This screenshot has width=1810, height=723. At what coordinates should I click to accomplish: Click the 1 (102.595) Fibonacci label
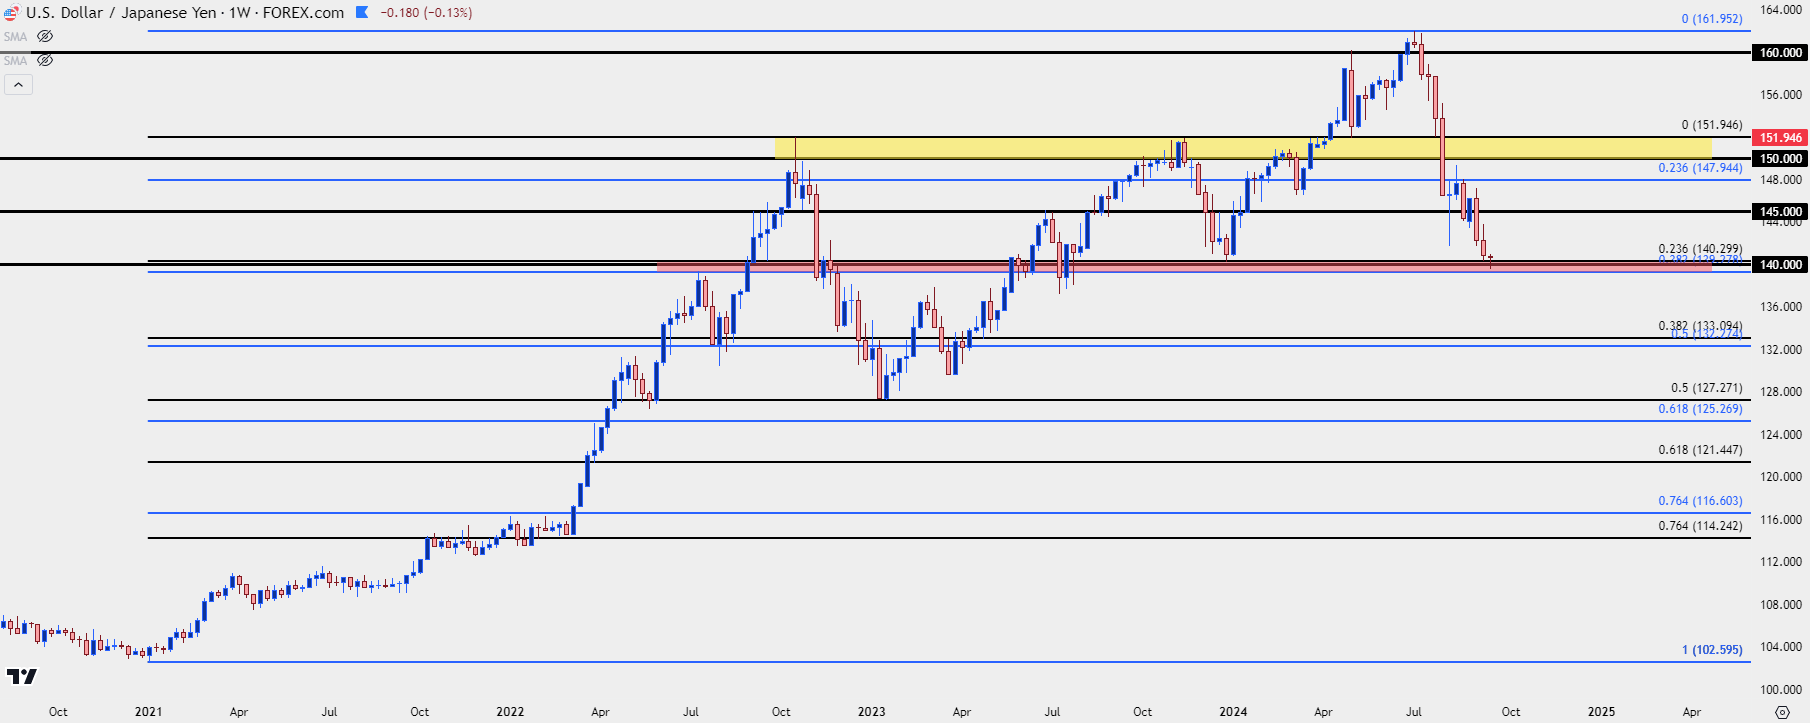[1712, 650]
